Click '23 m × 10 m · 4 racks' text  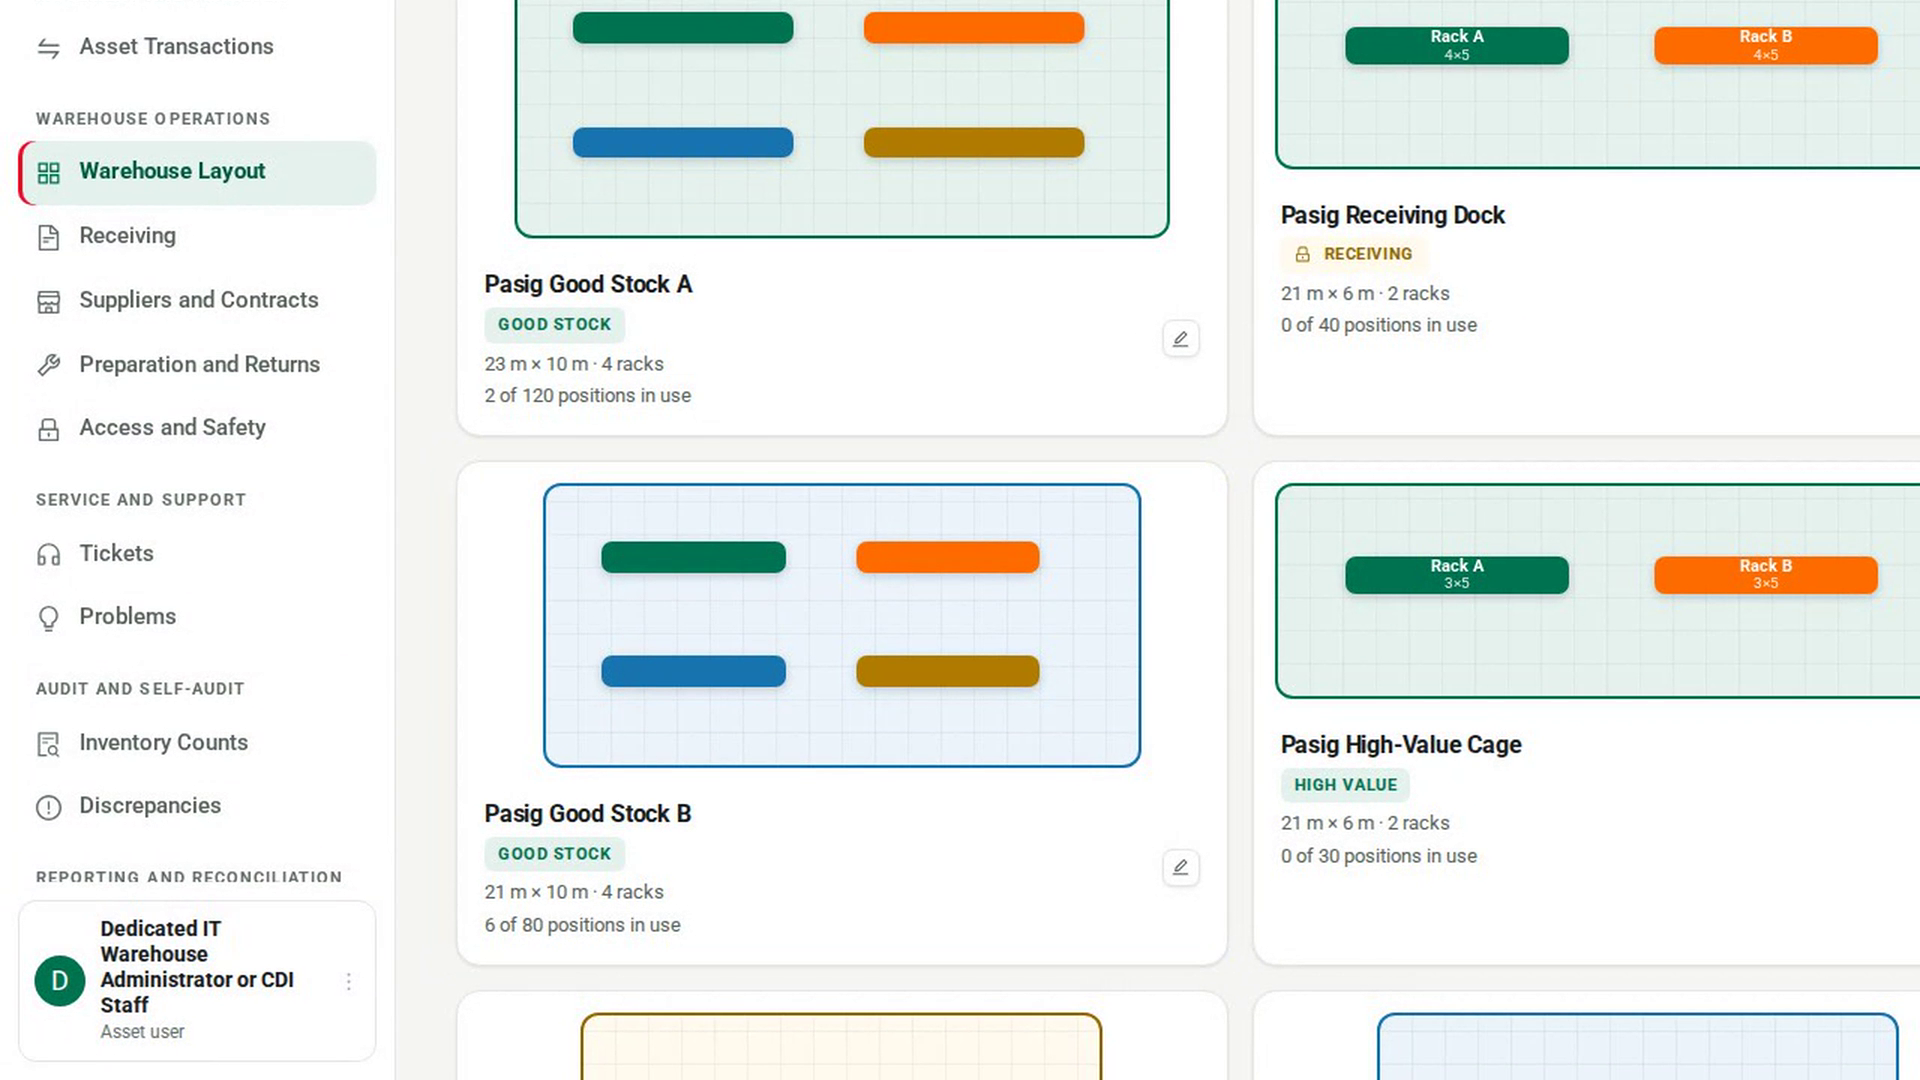(x=574, y=365)
